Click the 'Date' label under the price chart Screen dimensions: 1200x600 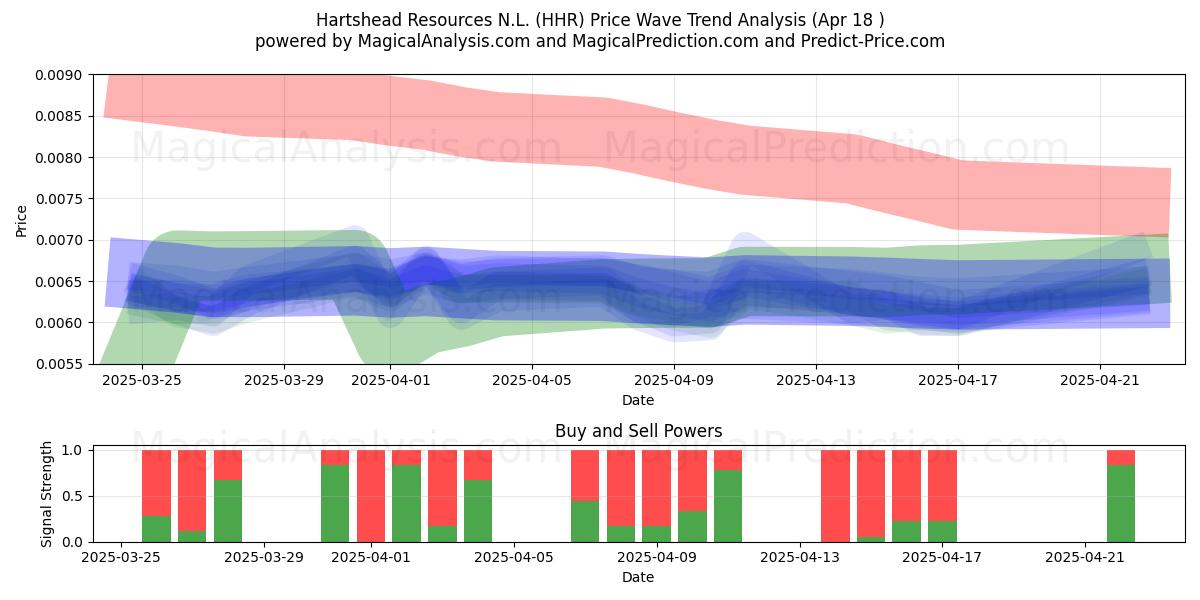[638, 400]
